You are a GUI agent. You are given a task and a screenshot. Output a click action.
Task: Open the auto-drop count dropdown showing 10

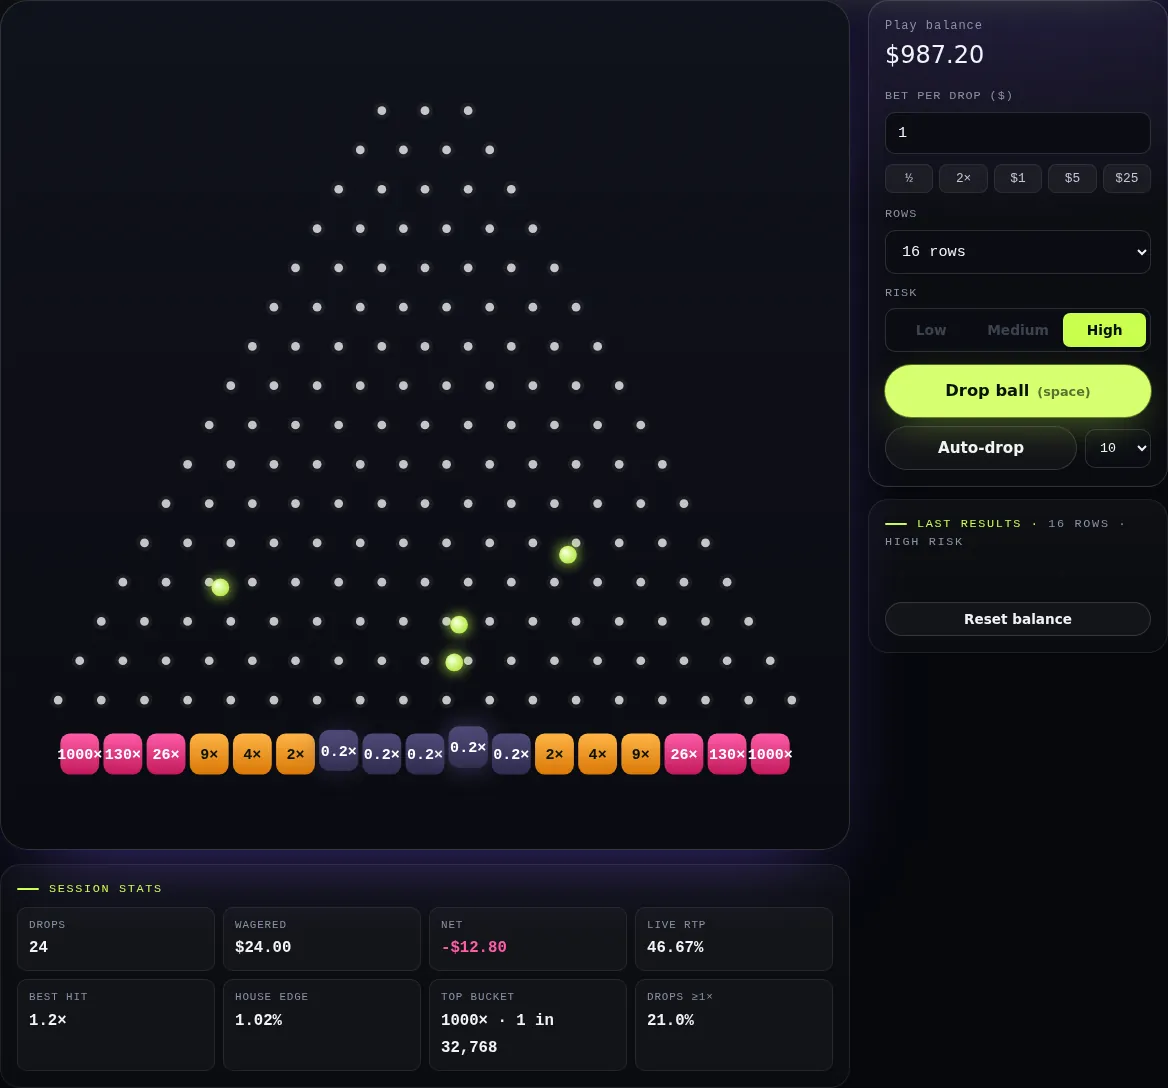(x=1117, y=448)
